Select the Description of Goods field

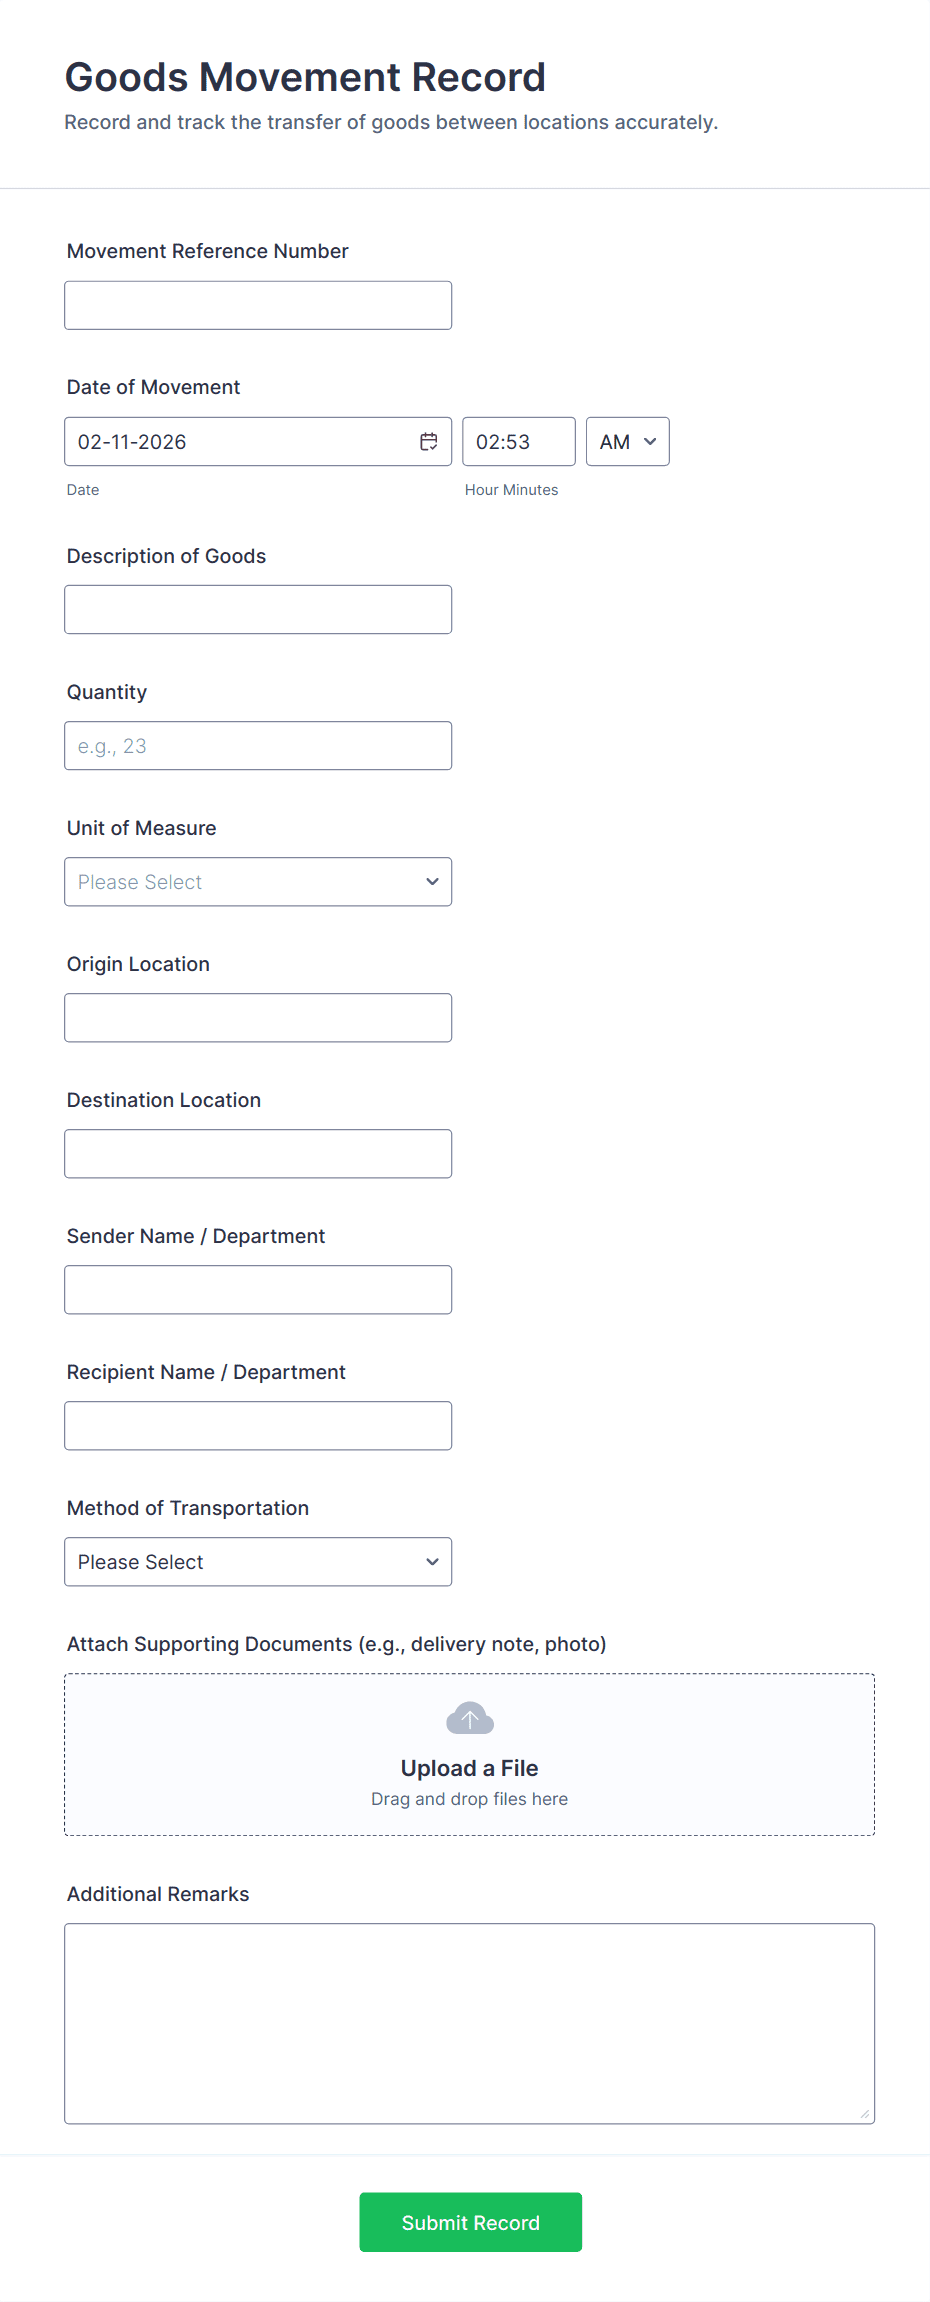[x=257, y=610]
